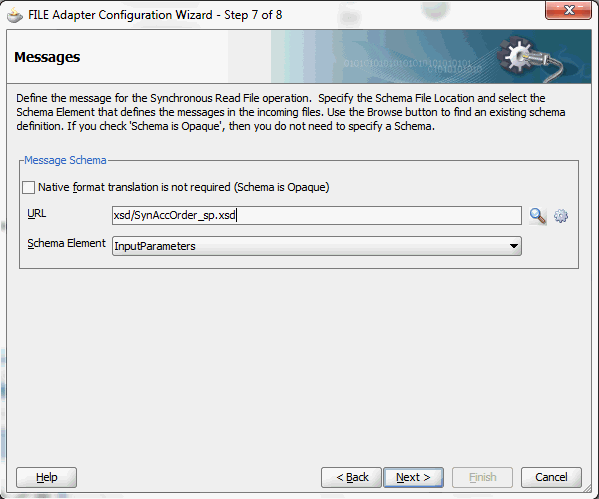Viewport: 599px width, 499px height.
Task: Enable the Schema is Opaque checkbox
Action: (28, 187)
